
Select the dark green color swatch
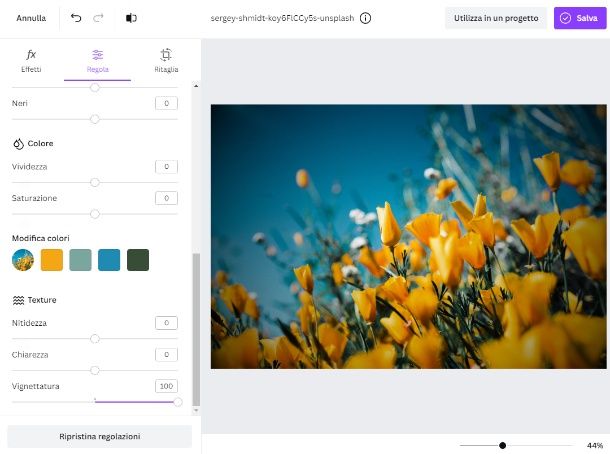(138, 260)
